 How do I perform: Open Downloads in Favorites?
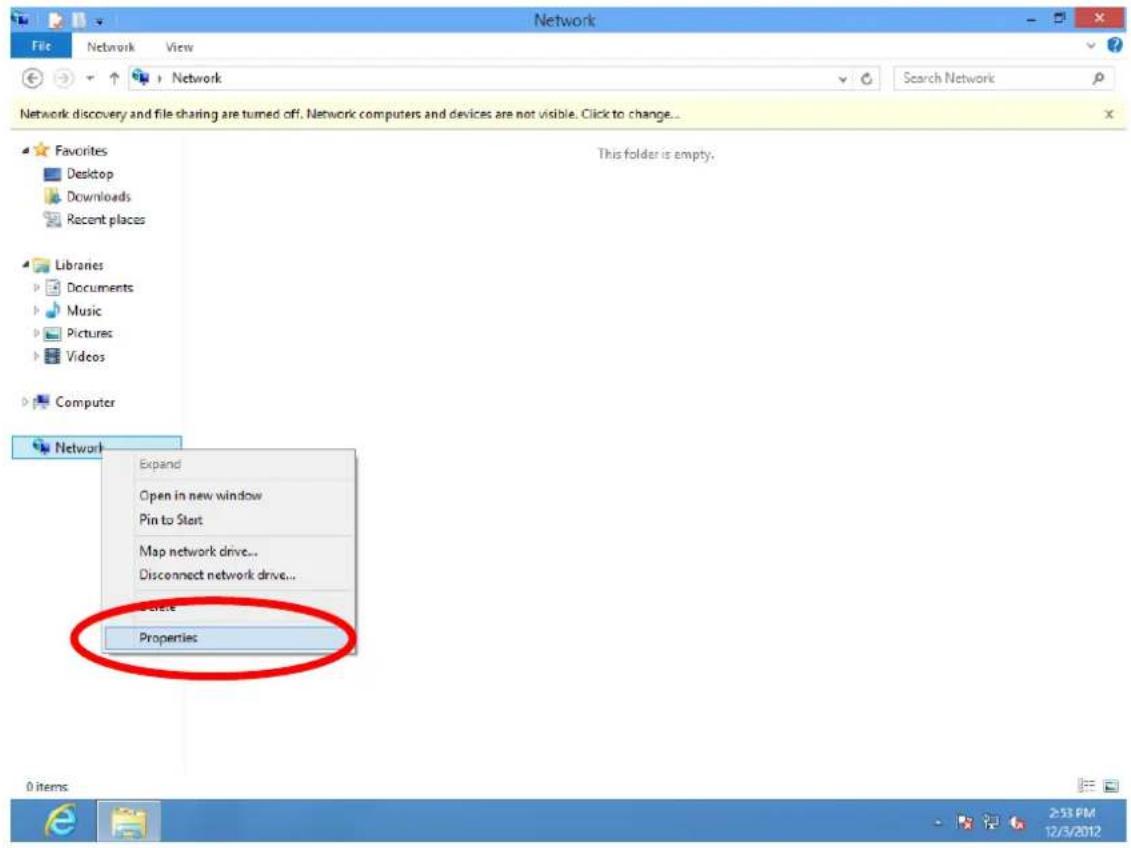click(x=98, y=196)
